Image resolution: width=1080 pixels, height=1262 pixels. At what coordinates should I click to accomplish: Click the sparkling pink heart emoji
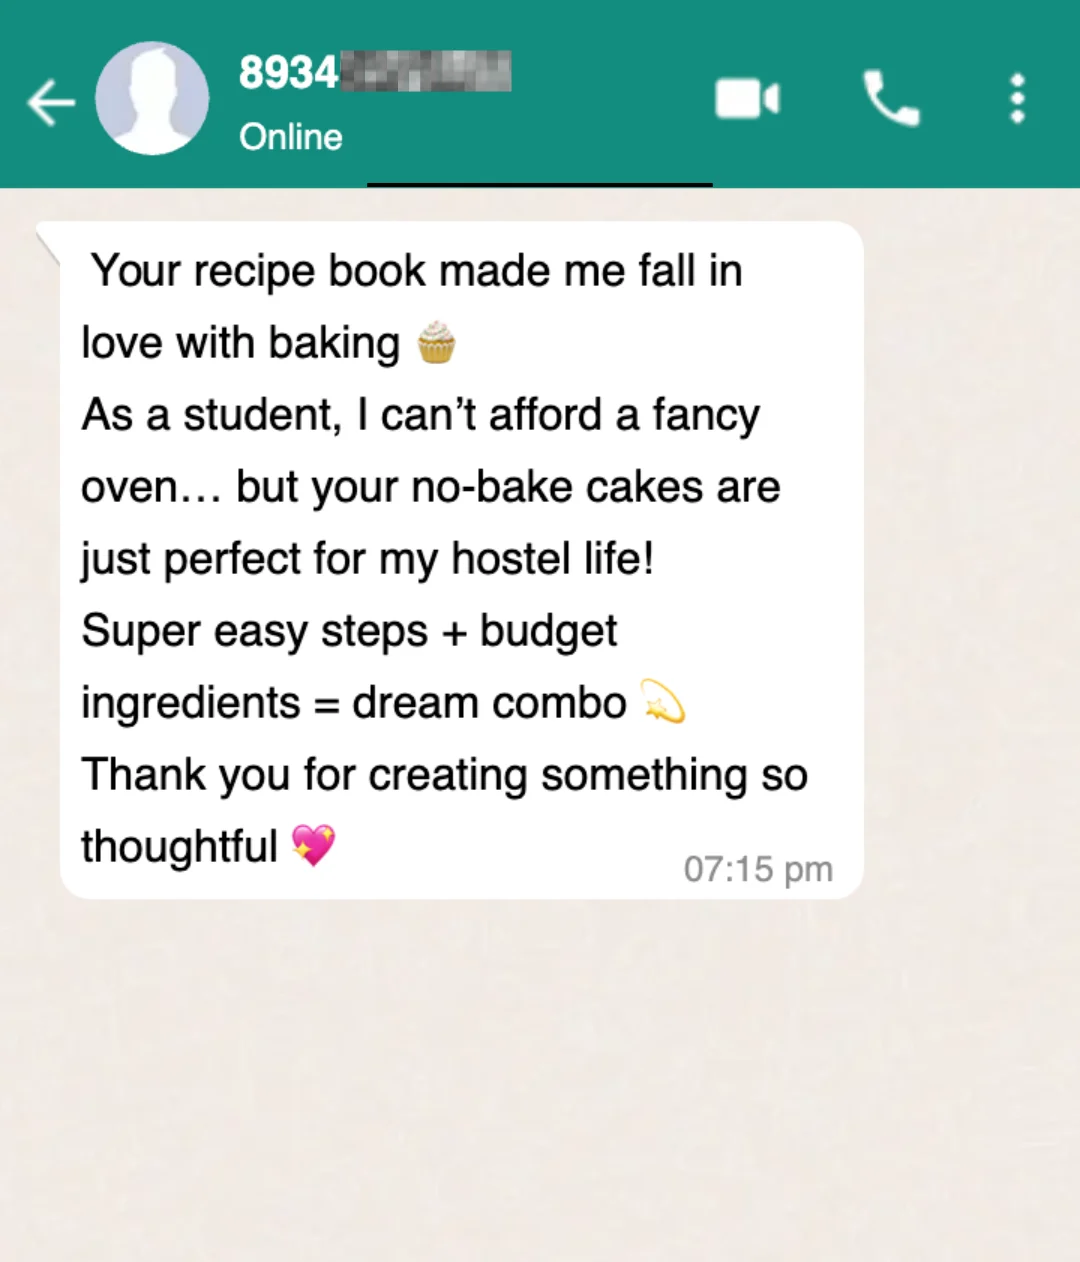(x=313, y=845)
